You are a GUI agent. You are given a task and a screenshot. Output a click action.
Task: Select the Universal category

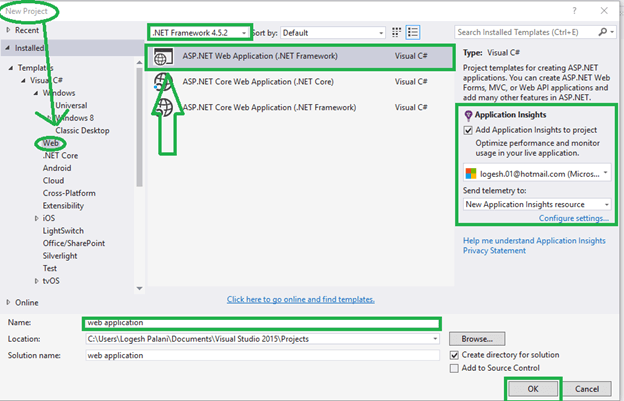(71, 105)
